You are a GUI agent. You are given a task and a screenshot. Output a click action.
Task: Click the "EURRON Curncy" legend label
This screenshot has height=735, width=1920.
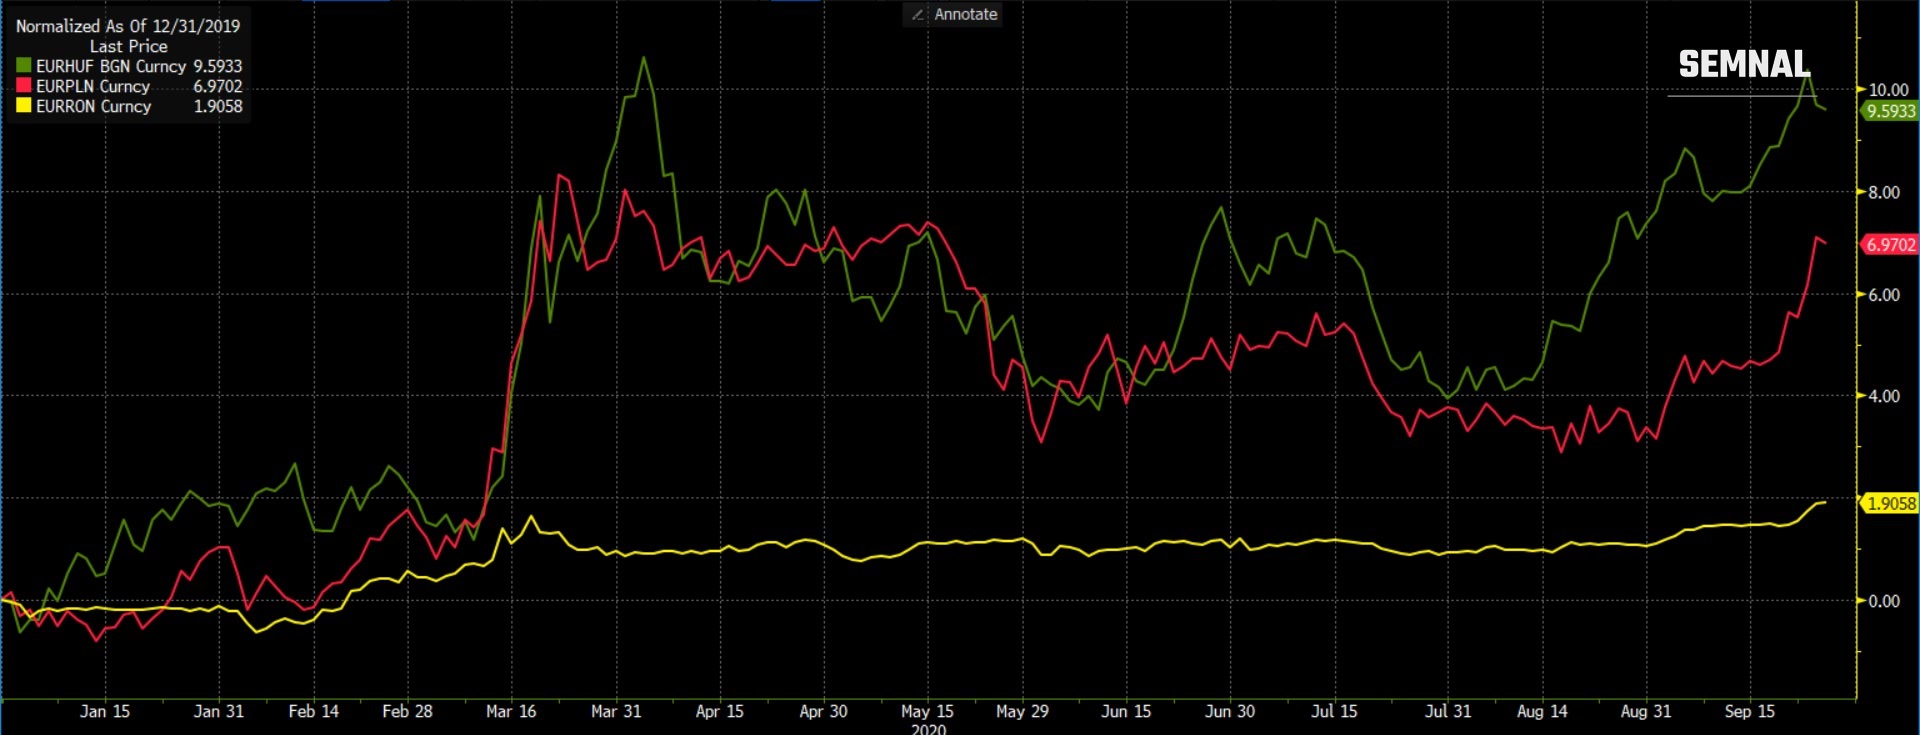point(94,106)
